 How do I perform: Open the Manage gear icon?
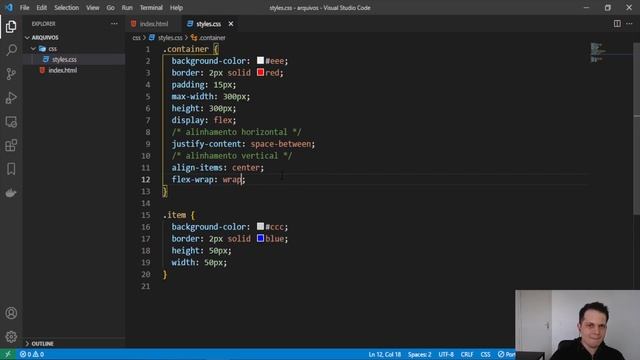coord(11,337)
